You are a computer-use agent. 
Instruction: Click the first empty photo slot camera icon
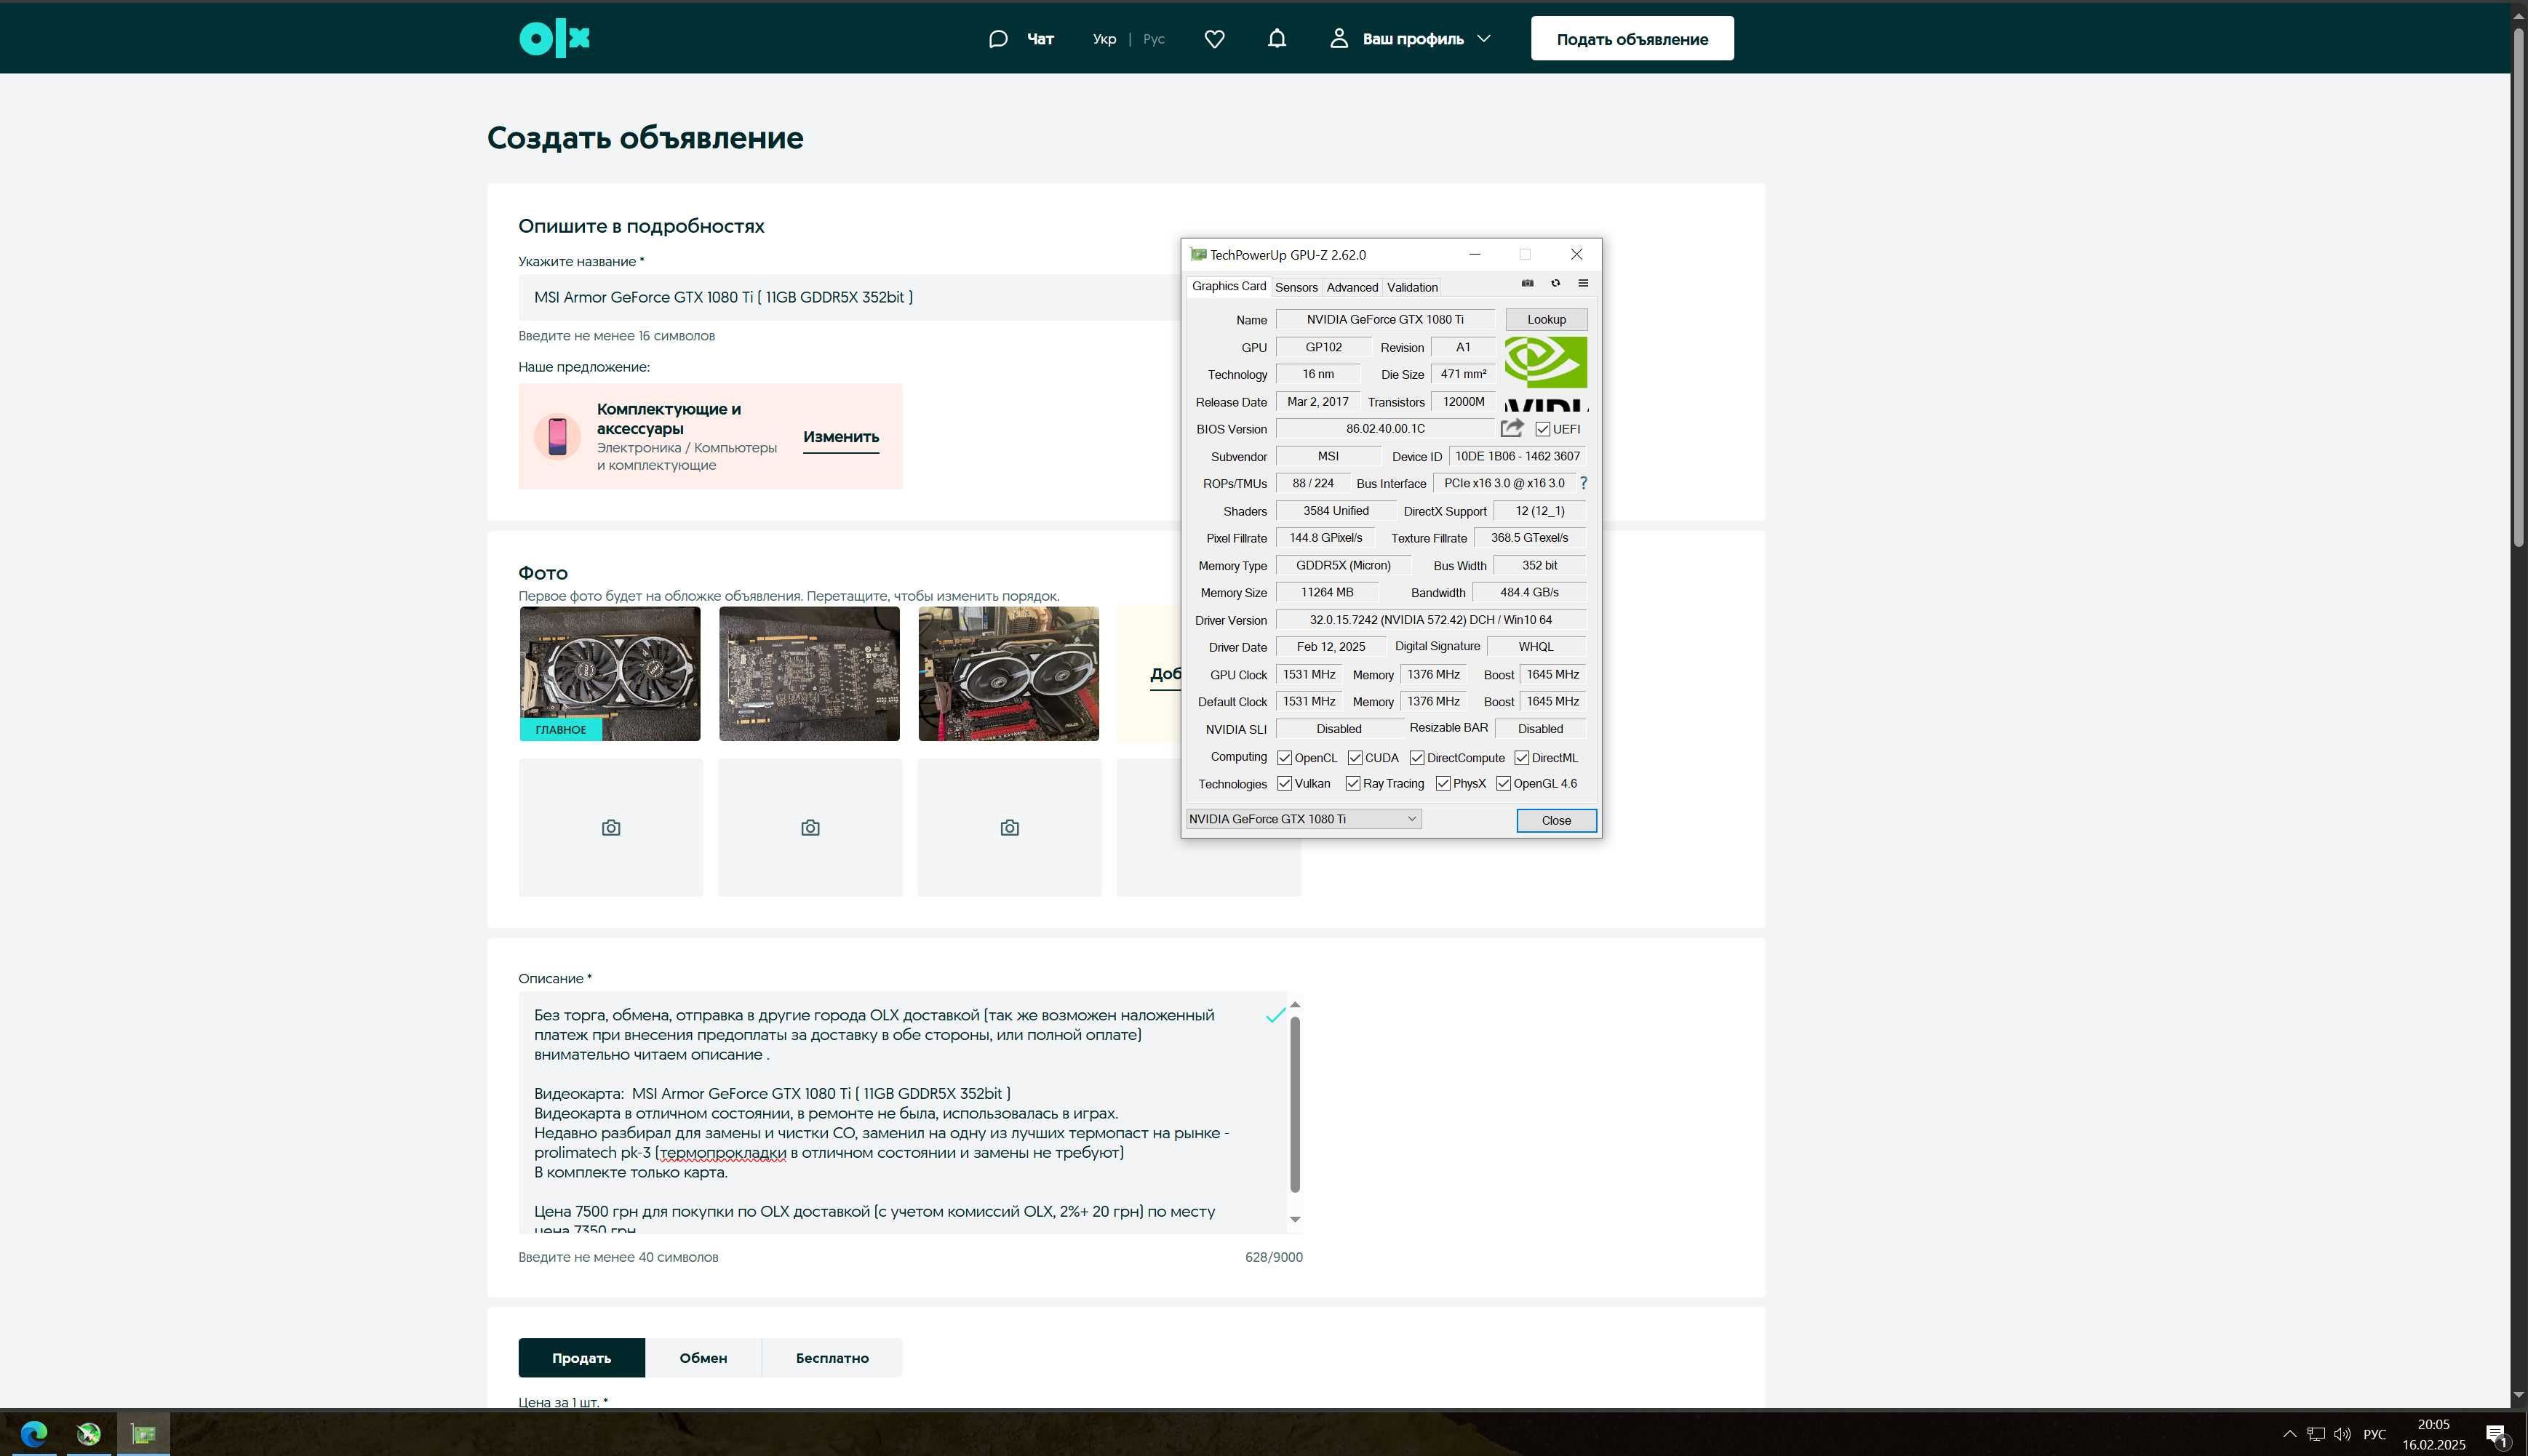pos(611,828)
